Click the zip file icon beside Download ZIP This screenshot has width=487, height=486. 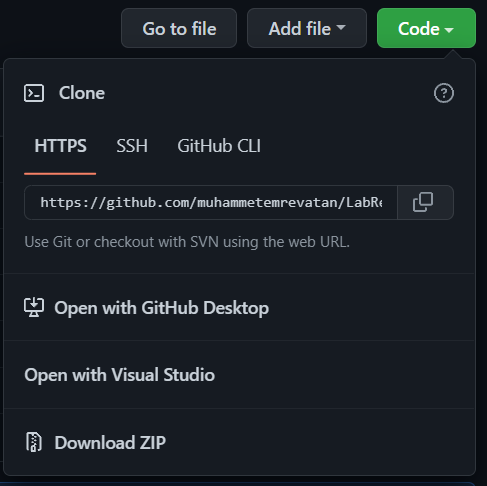(34, 442)
